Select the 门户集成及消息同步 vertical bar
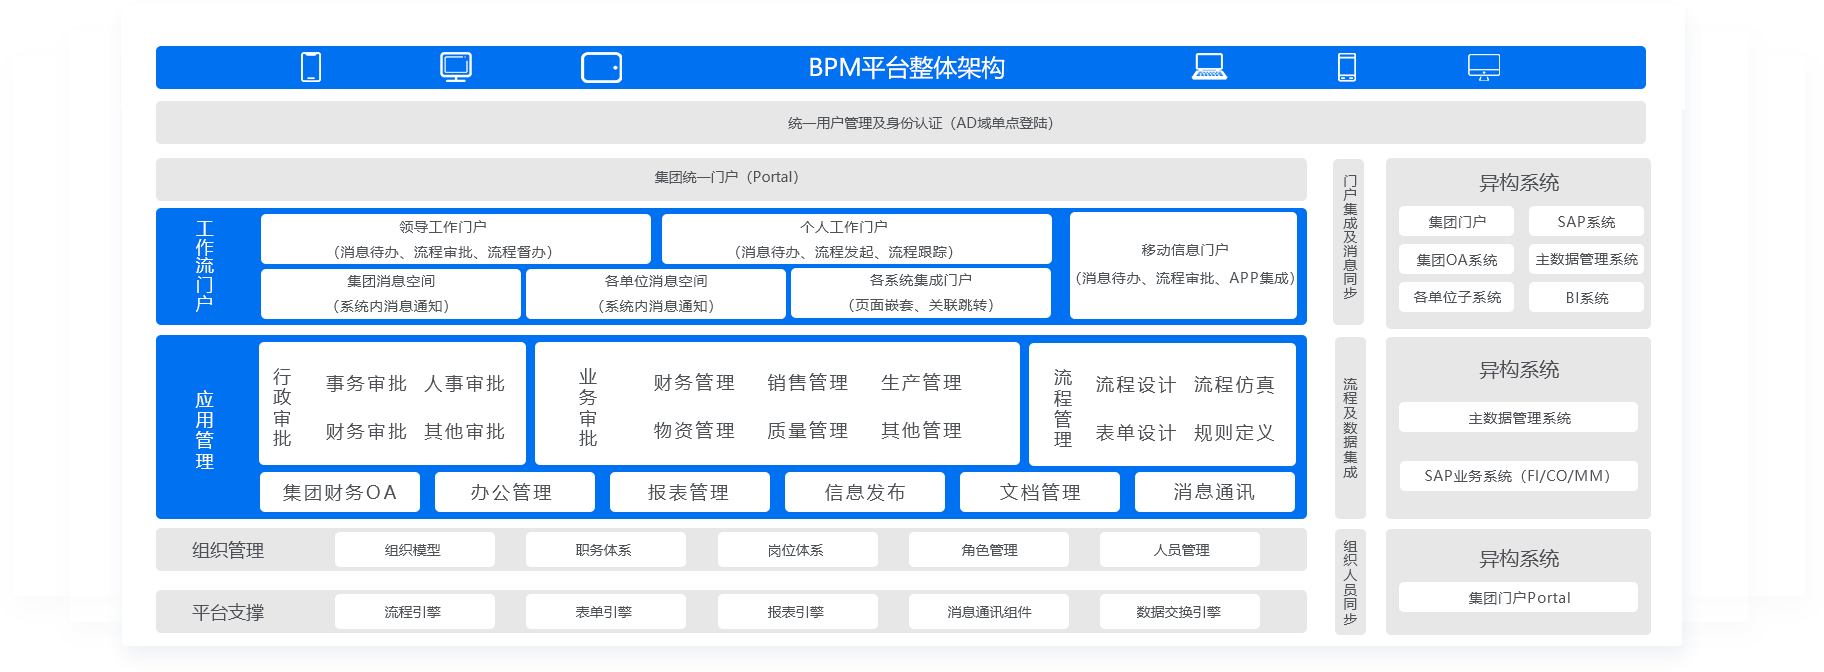Viewport: 1824px width, 672px height. tap(1349, 240)
